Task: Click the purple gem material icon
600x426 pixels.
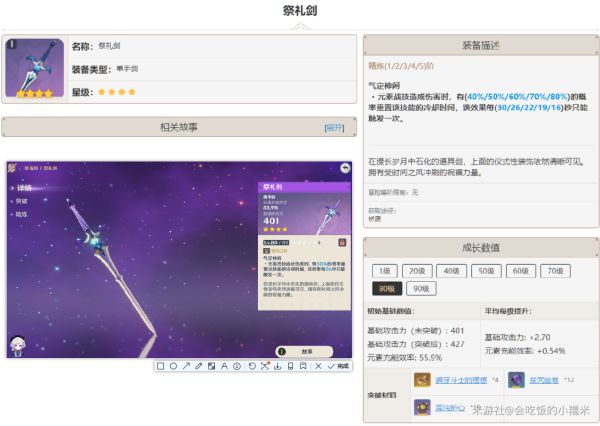Action: 516,380
